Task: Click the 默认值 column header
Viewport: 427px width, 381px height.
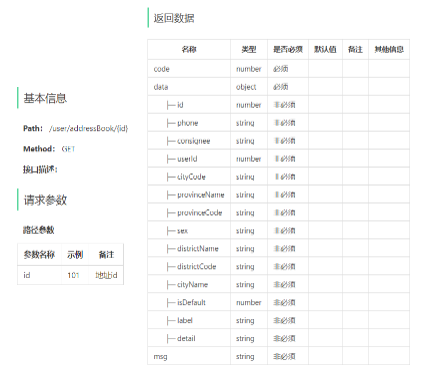Action: click(325, 50)
